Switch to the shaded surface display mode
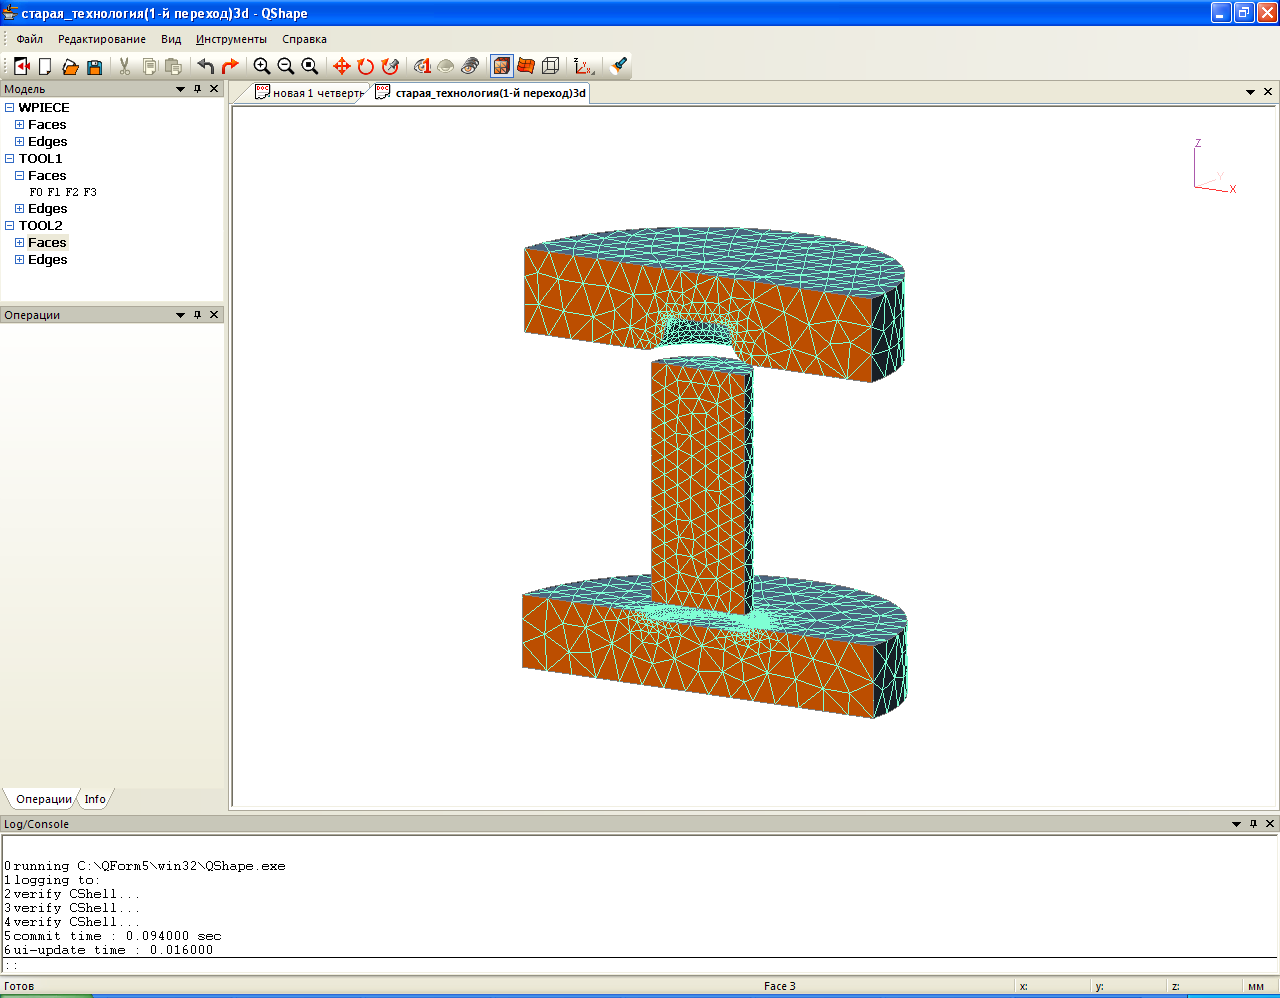This screenshot has height=998, width=1280. pyautogui.click(x=526, y=66)
